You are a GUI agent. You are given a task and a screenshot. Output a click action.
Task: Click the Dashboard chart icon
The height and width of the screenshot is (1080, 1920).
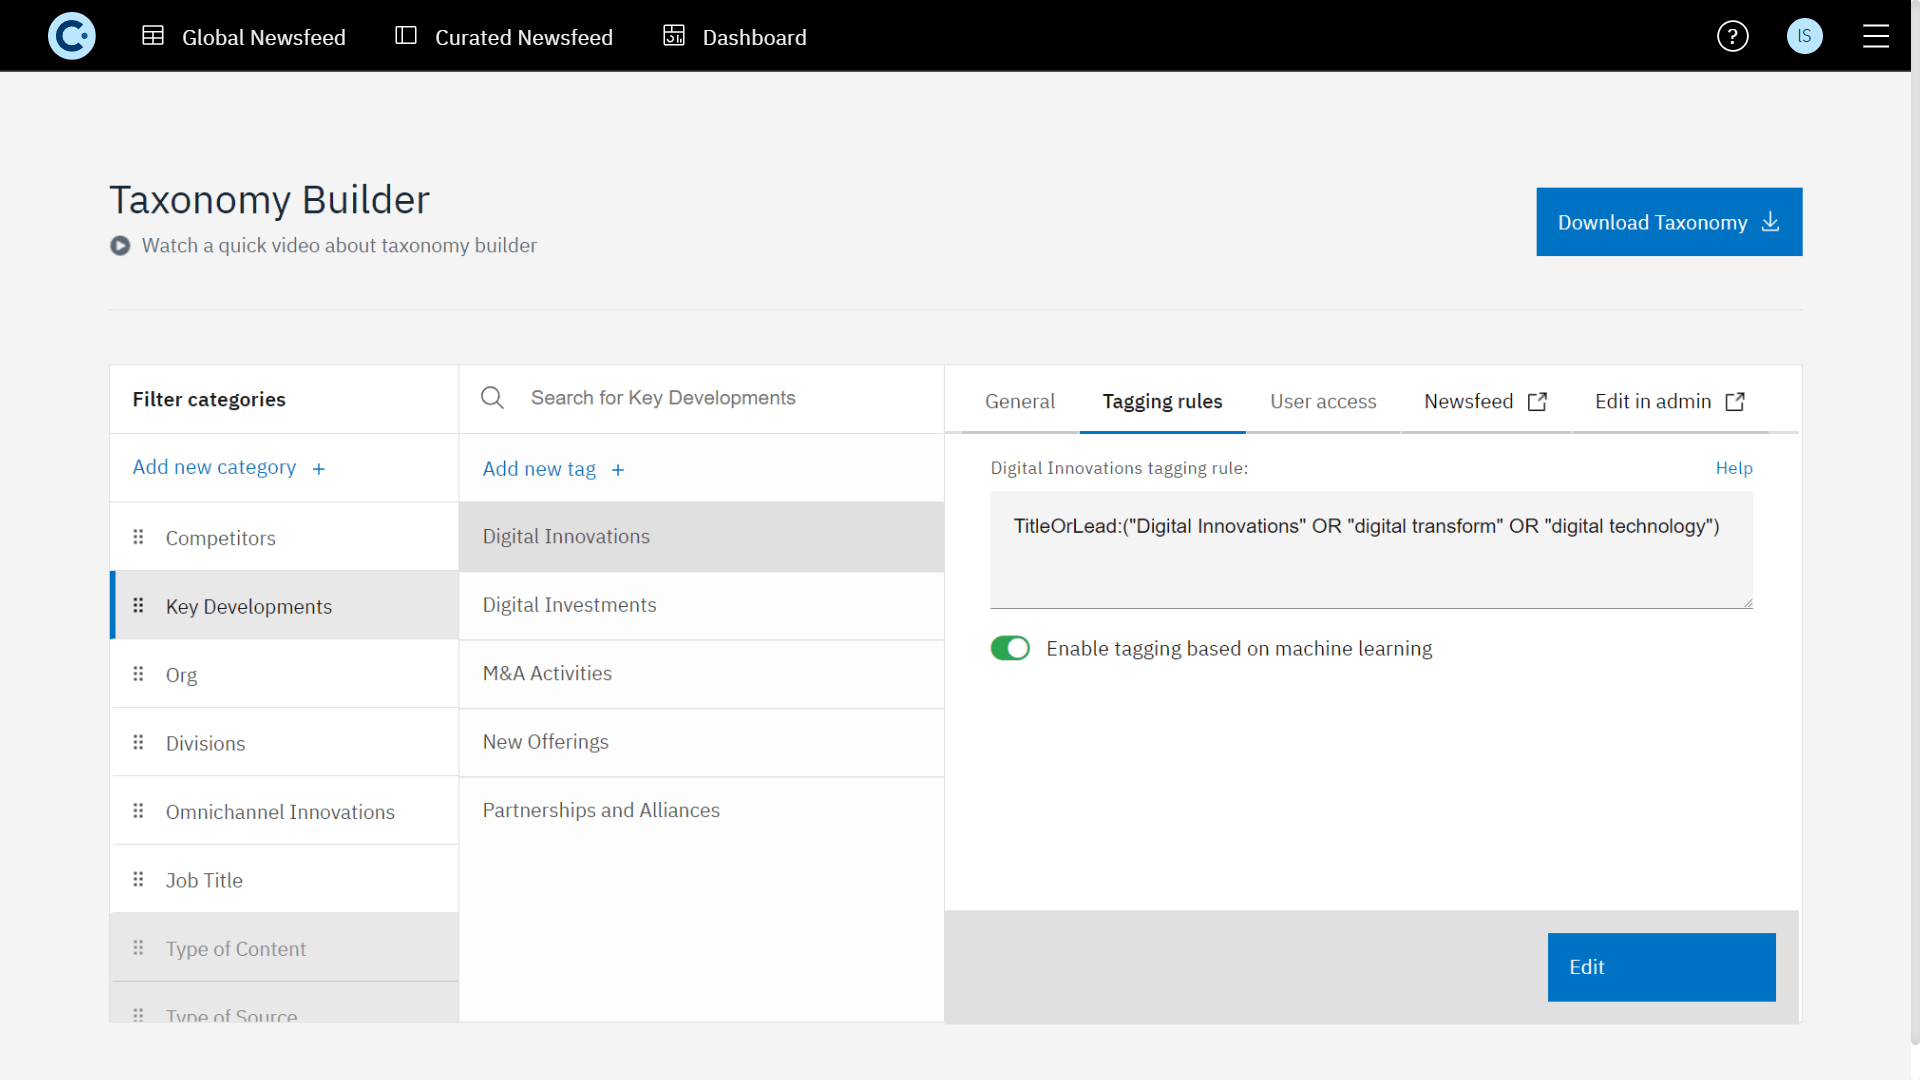[x=674, y=36]
